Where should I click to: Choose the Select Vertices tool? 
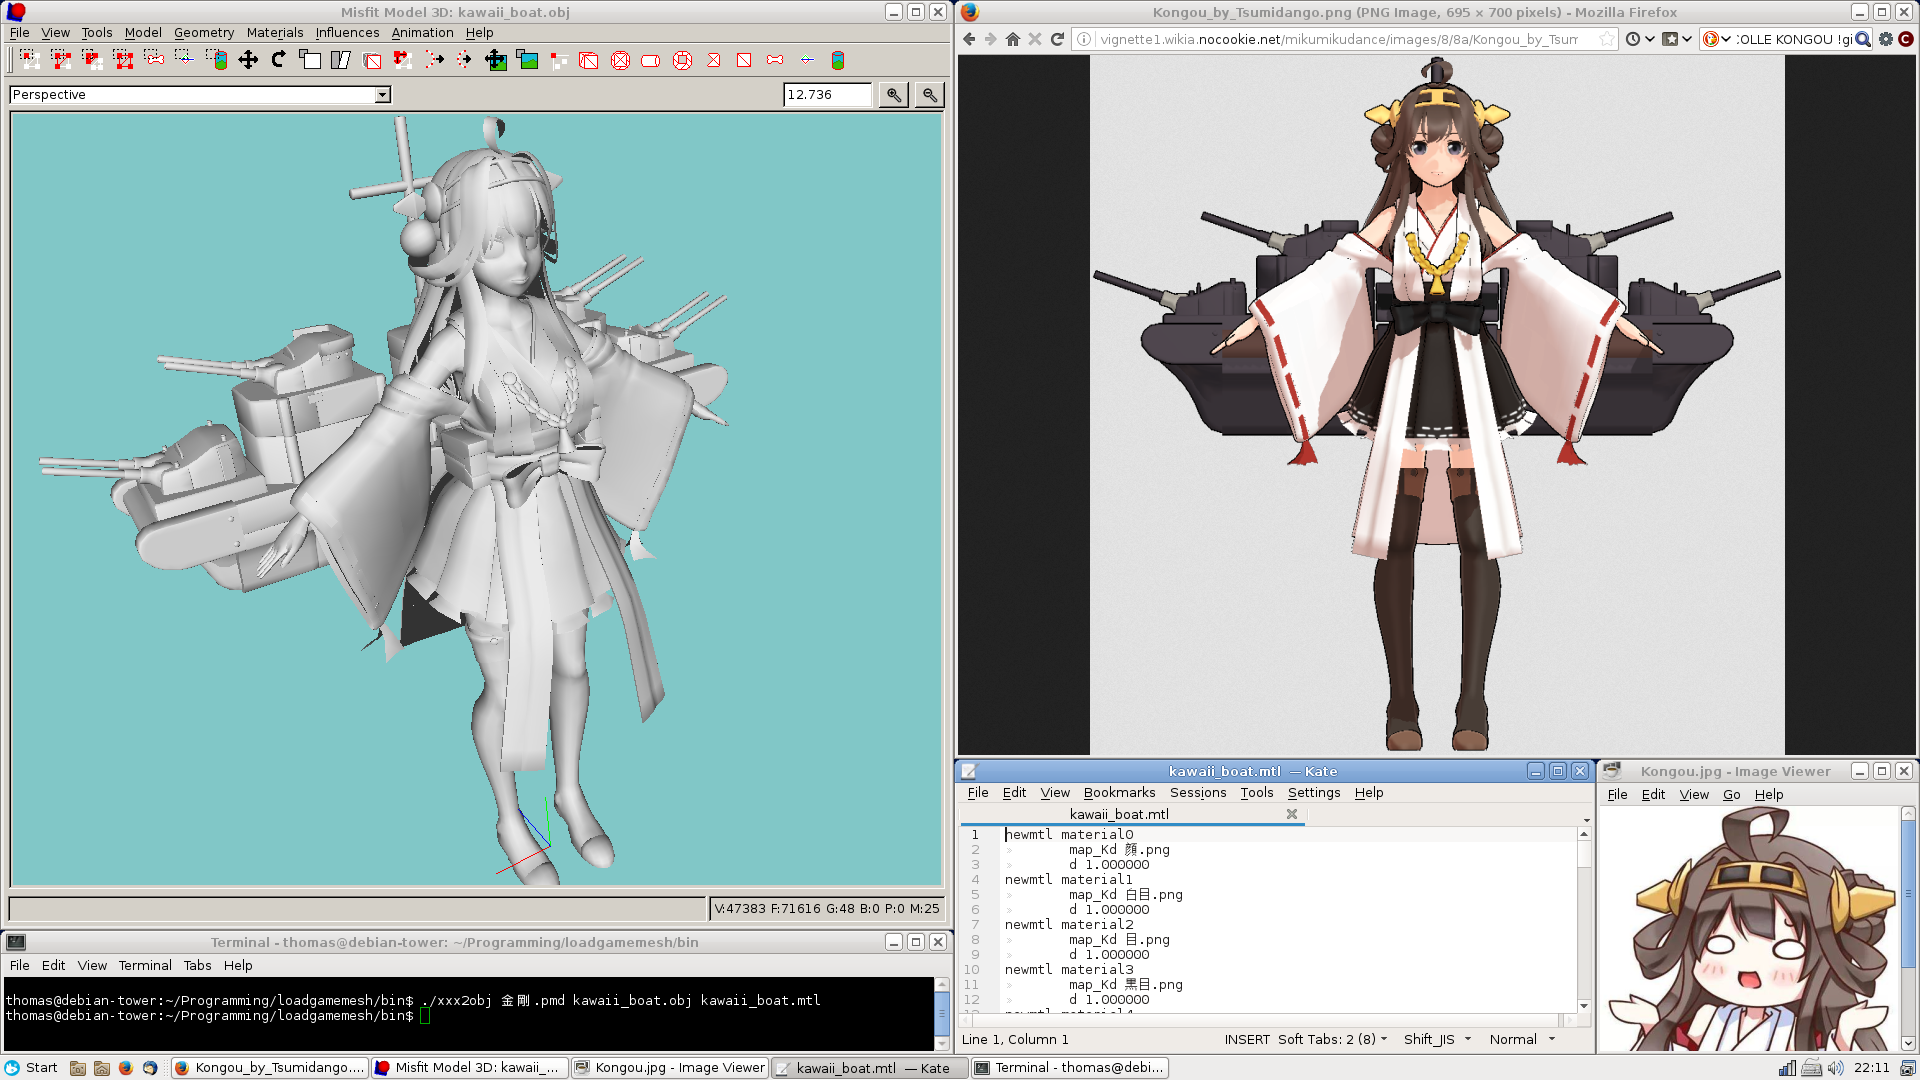point(29,60)
